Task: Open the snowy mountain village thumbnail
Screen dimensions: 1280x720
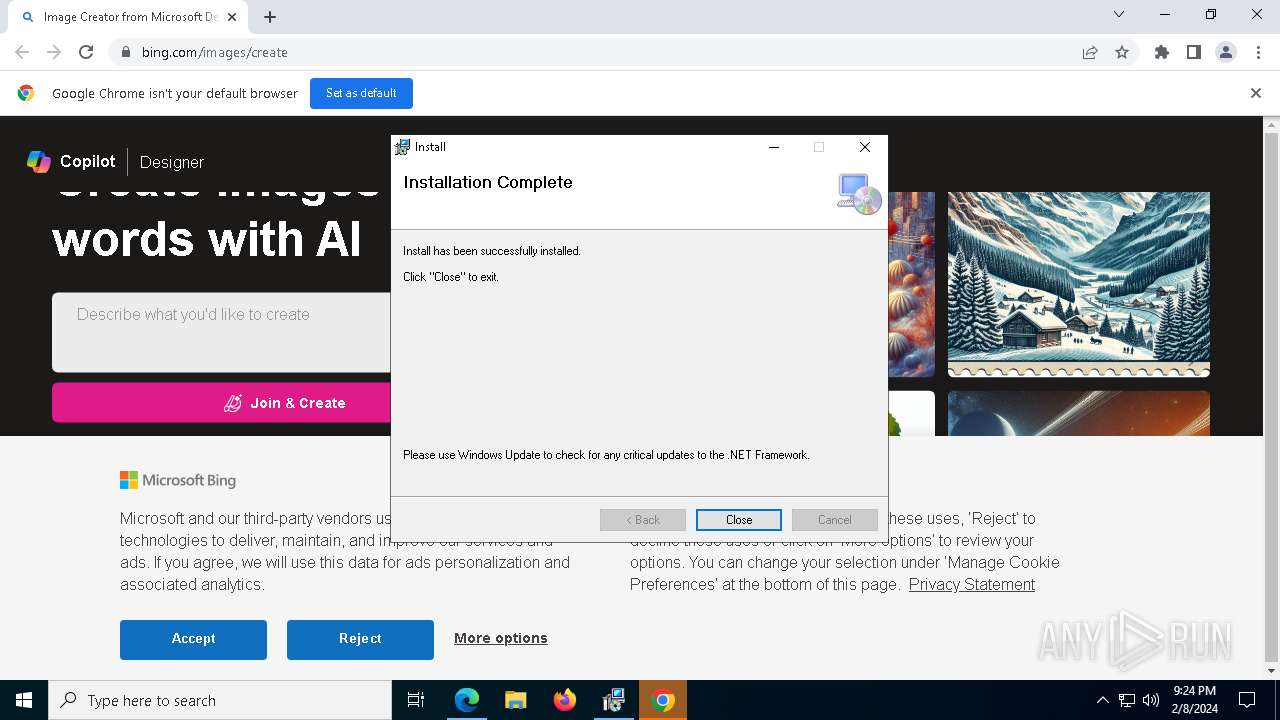Action: point(1079,284)
